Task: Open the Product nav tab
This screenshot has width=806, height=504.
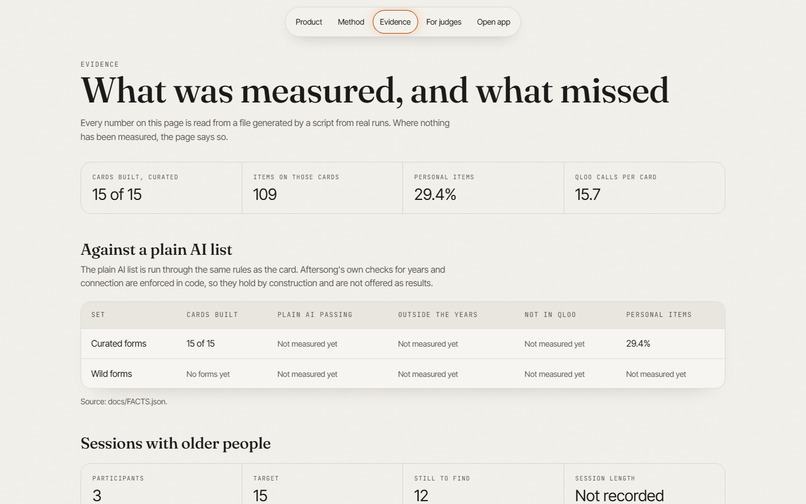Action: (x=308, y=22)
